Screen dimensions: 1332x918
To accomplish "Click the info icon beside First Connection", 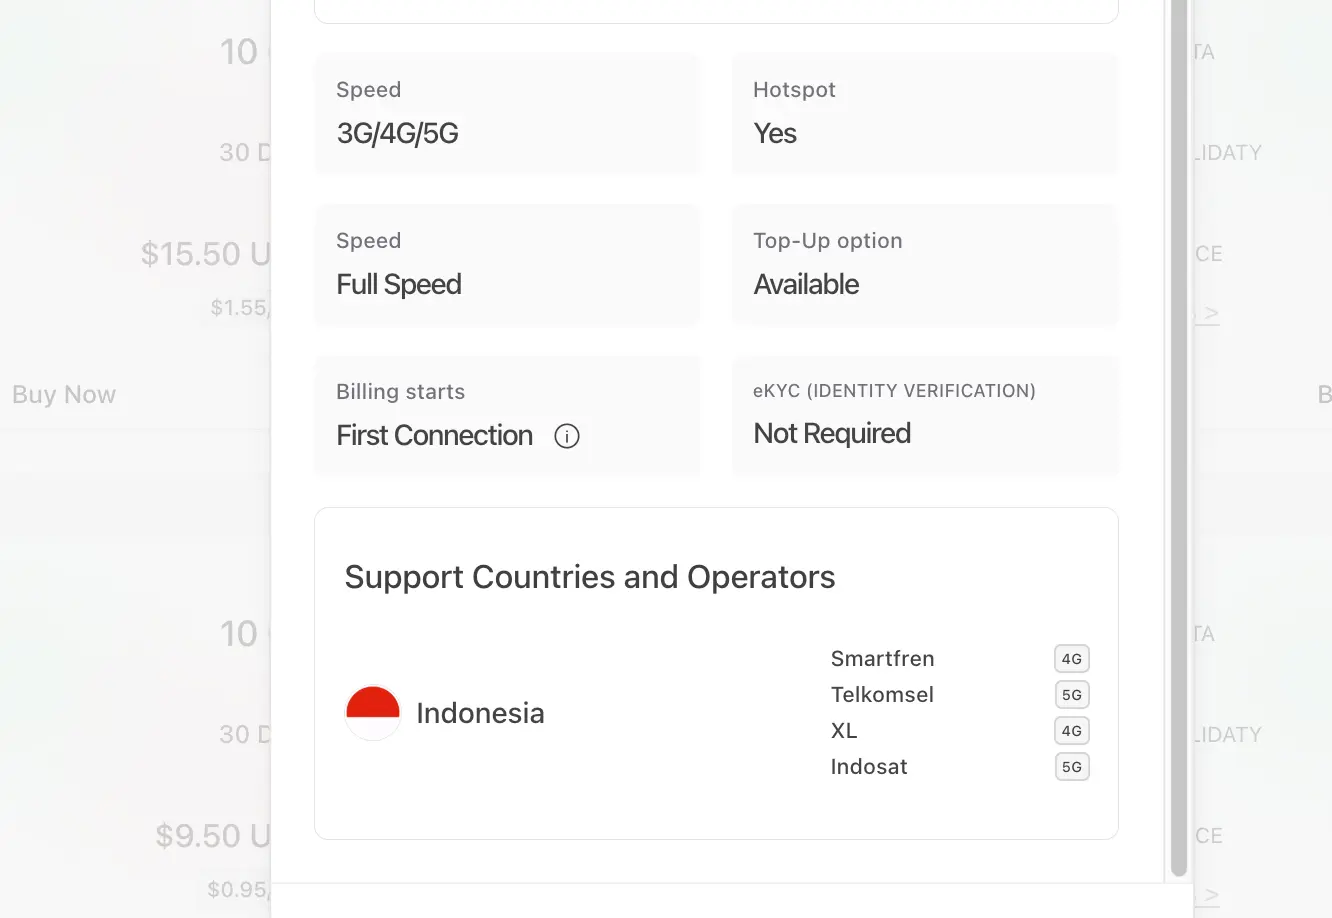I will coord(567,436).
